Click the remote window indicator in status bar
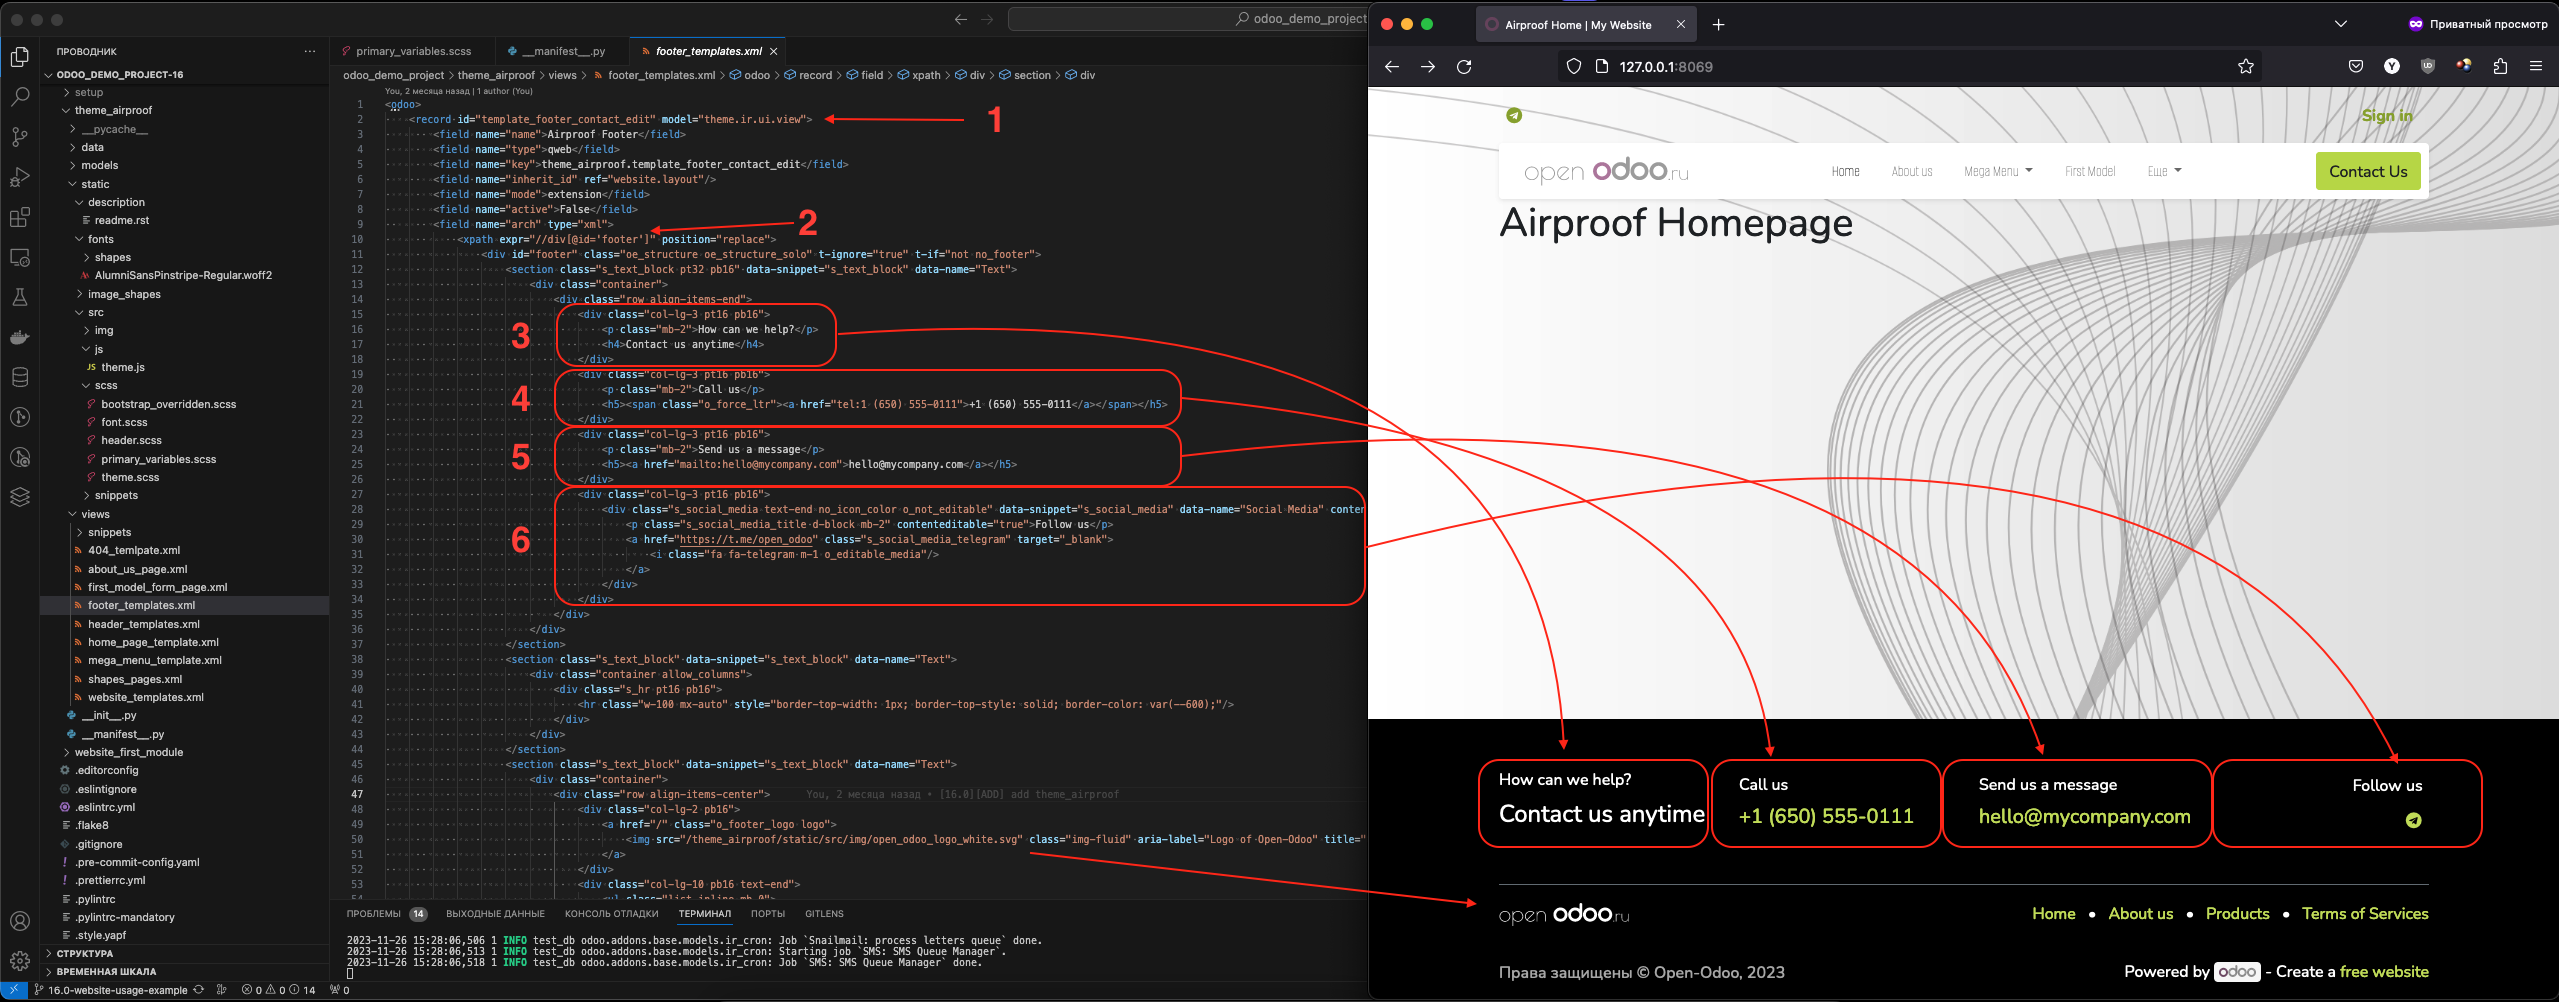 13,990
